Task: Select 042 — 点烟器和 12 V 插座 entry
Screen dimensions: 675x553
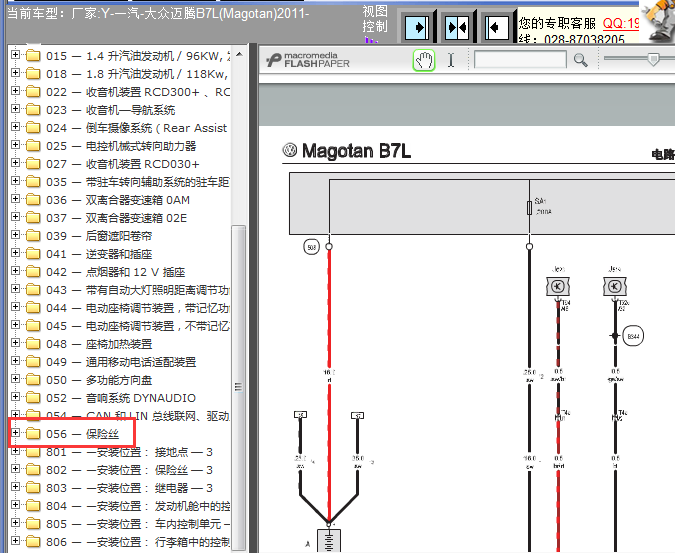Action: 115,272
